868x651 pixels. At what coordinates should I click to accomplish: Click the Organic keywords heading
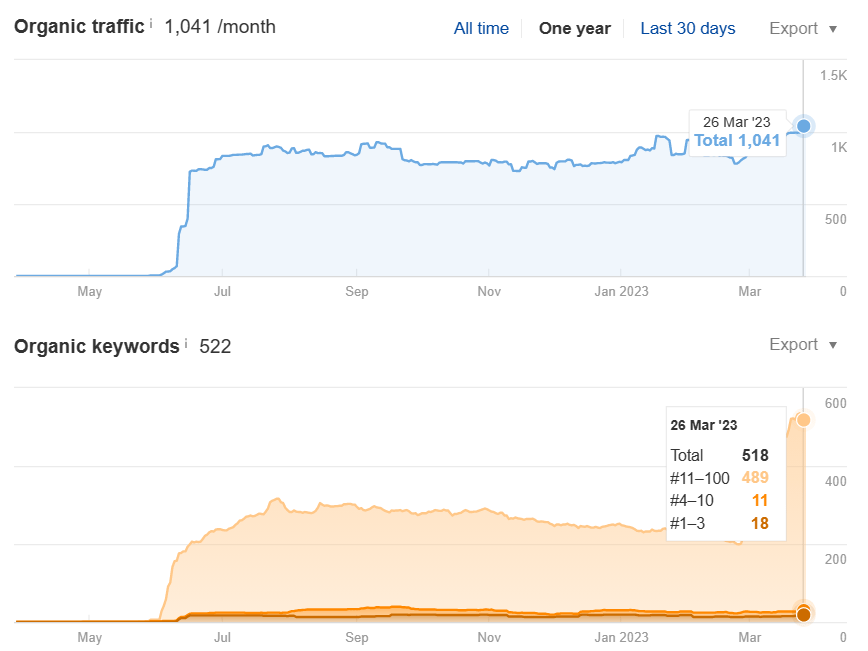[x=96, y=346]
